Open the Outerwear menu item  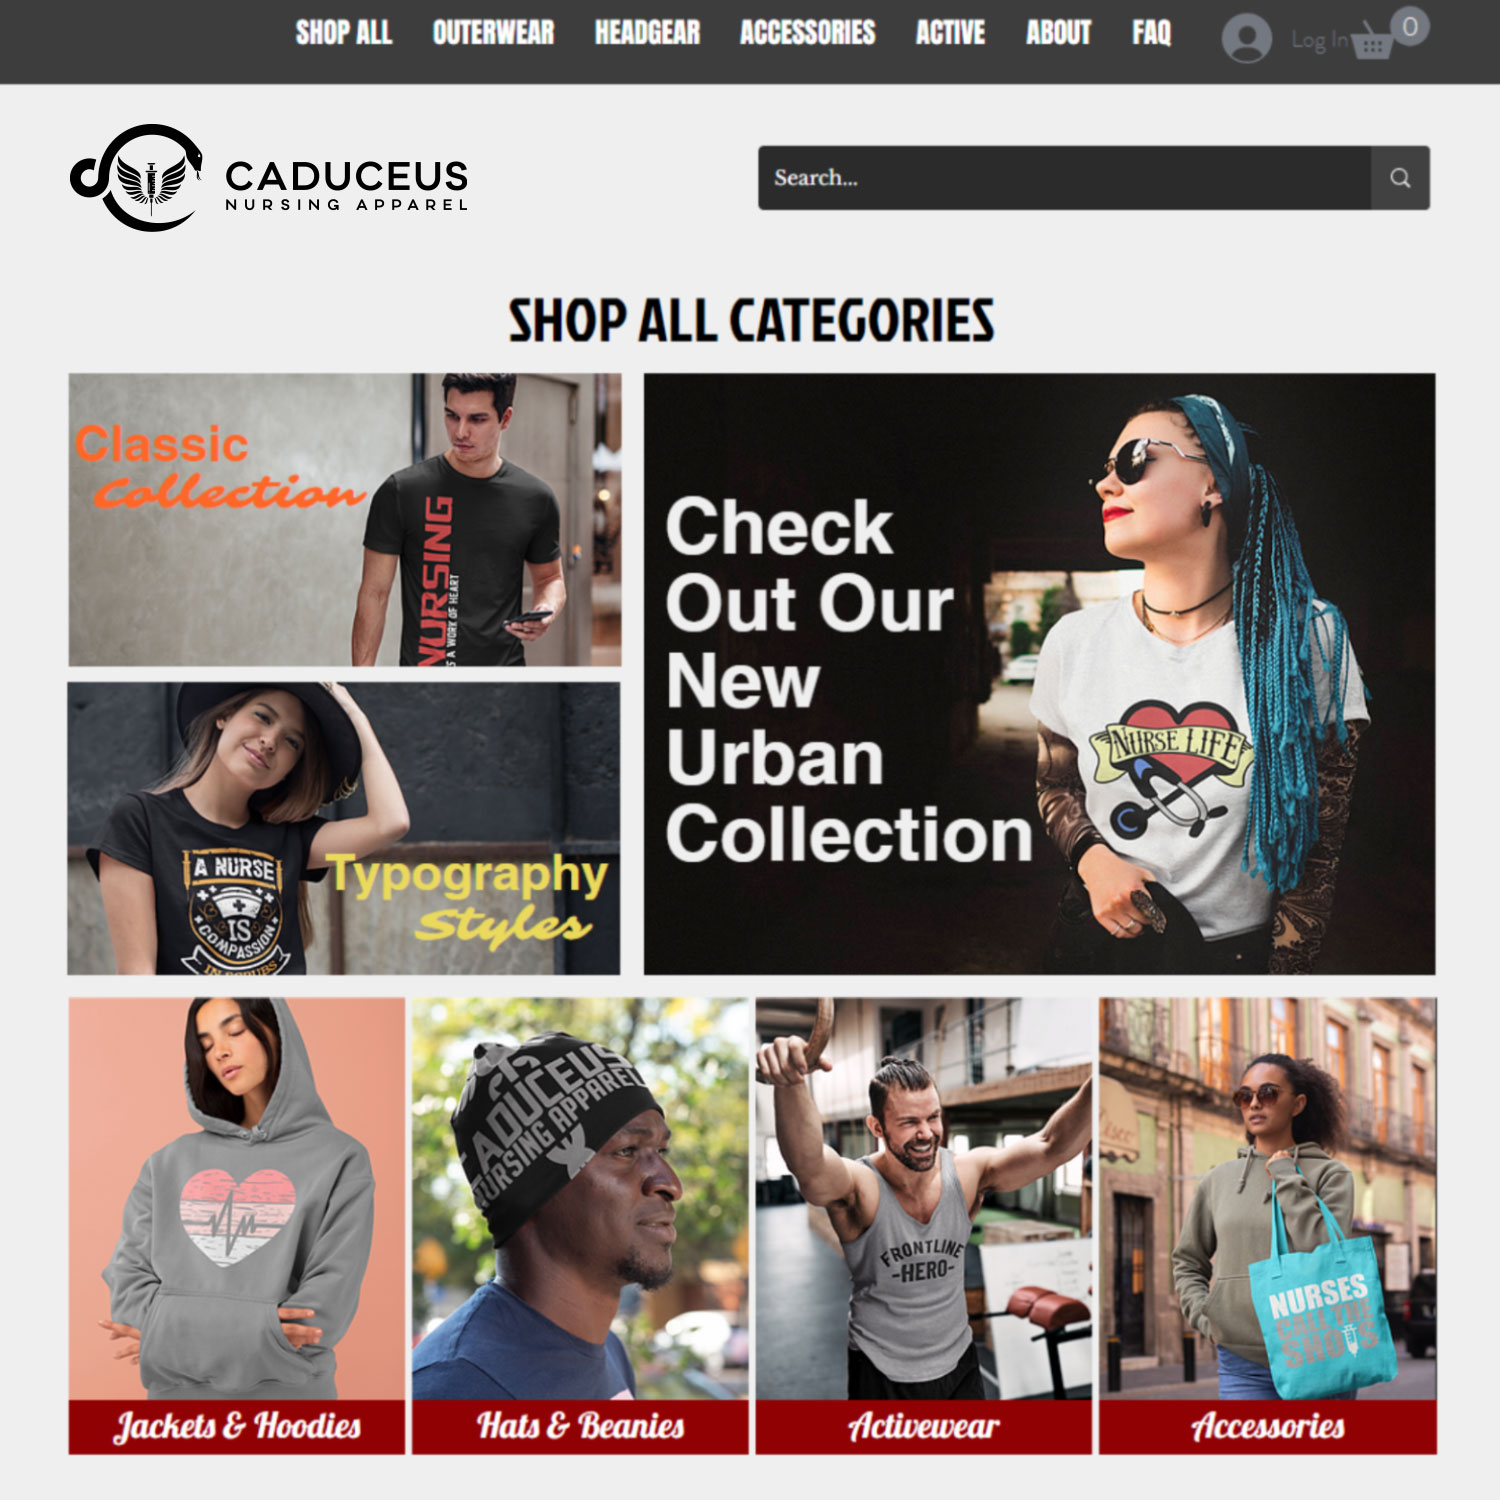point(493,33)
